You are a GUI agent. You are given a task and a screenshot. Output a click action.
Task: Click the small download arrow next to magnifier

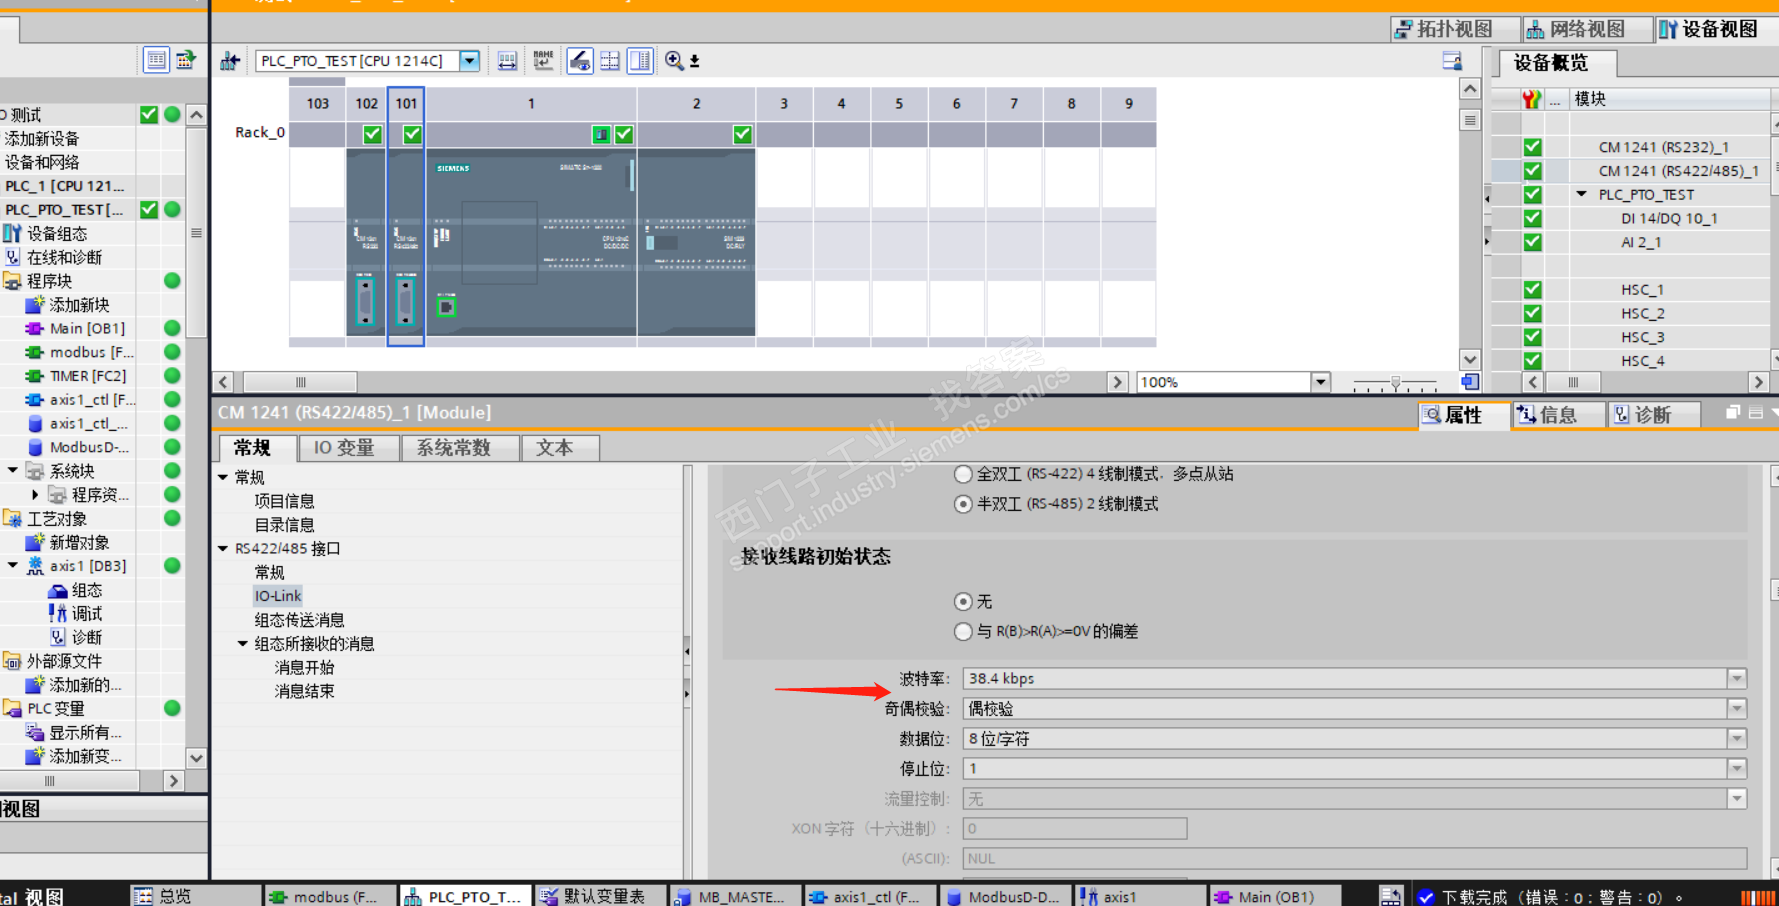[x=695, y=61]
